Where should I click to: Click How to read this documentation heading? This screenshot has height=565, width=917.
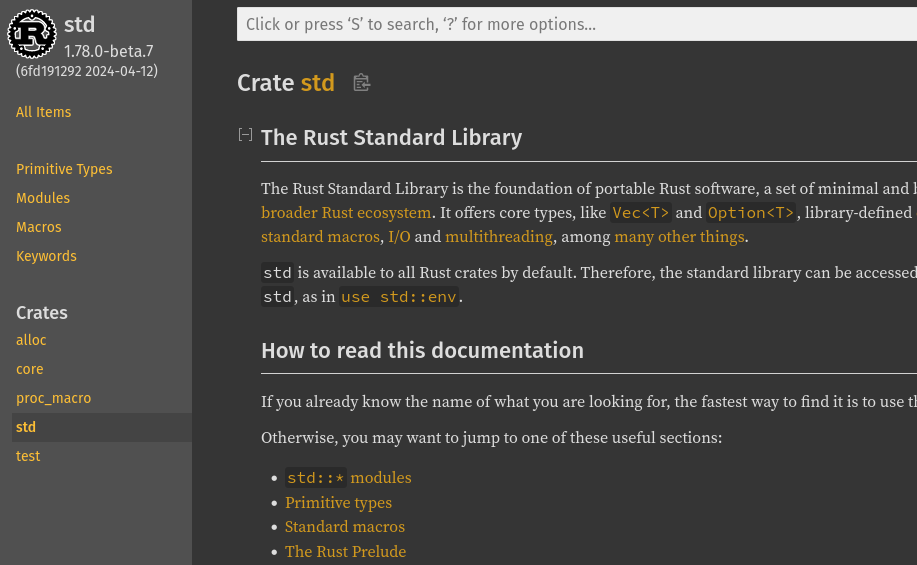click(x=422, y=350)
